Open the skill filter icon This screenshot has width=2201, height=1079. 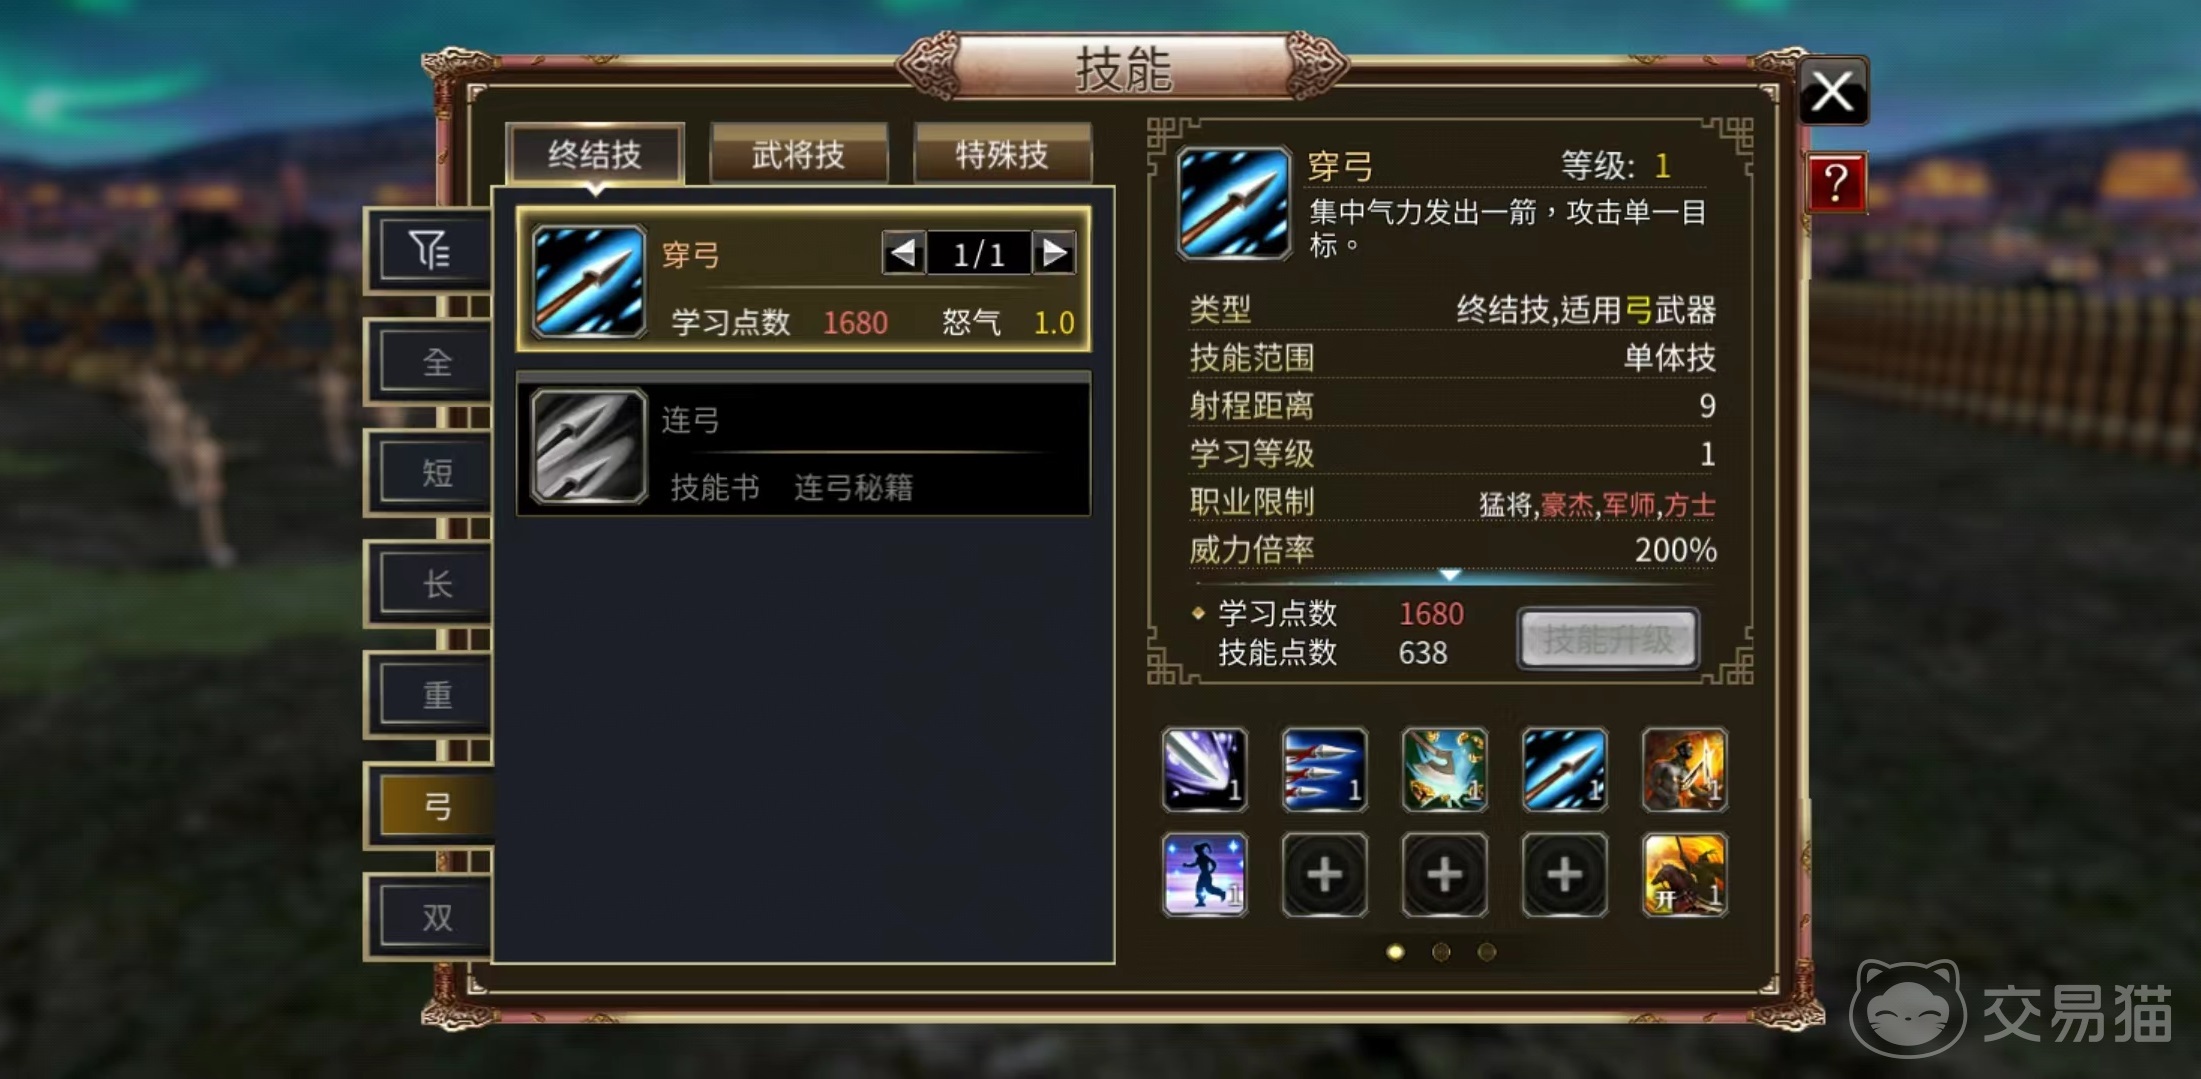[x=430, y=250]
